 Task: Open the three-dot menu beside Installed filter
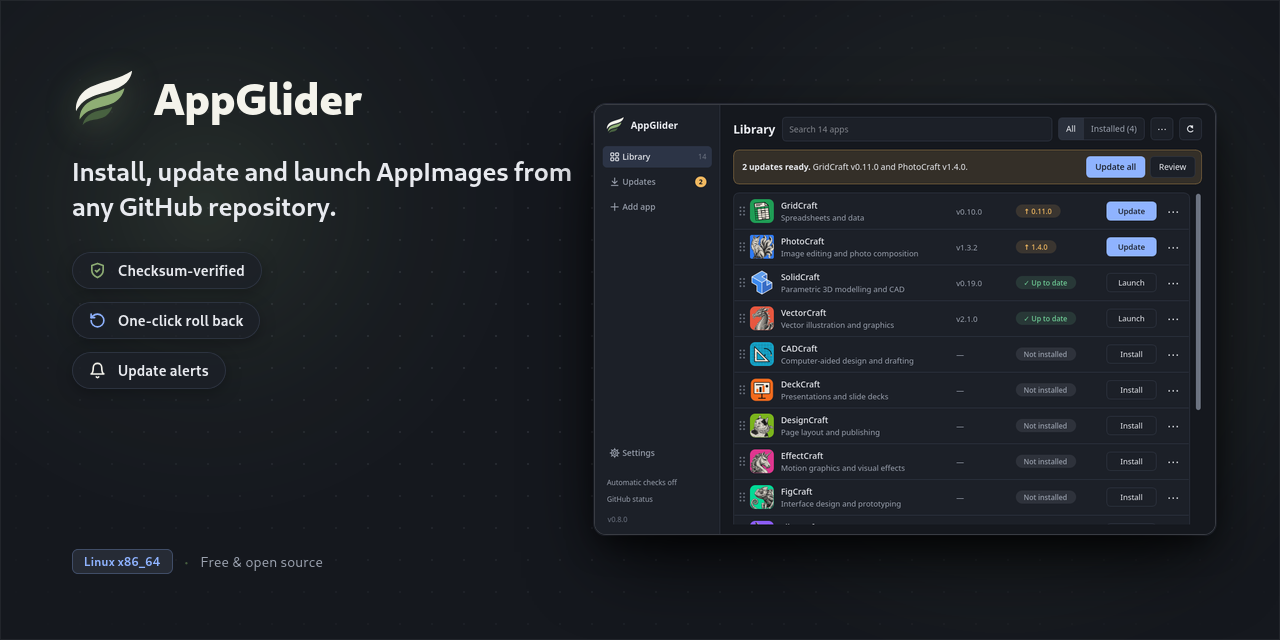(1161, 129)
